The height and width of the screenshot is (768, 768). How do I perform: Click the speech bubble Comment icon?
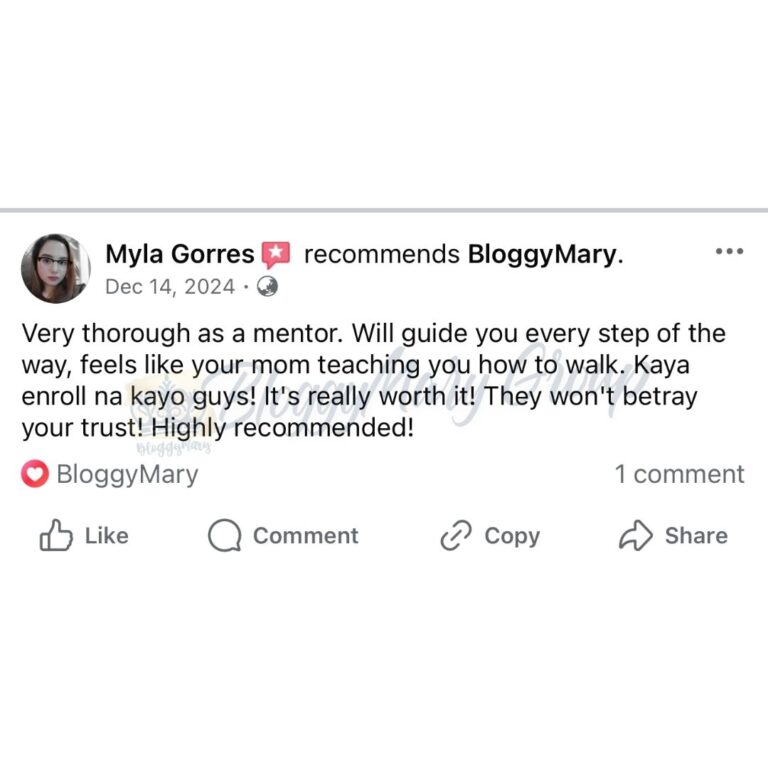224,537
